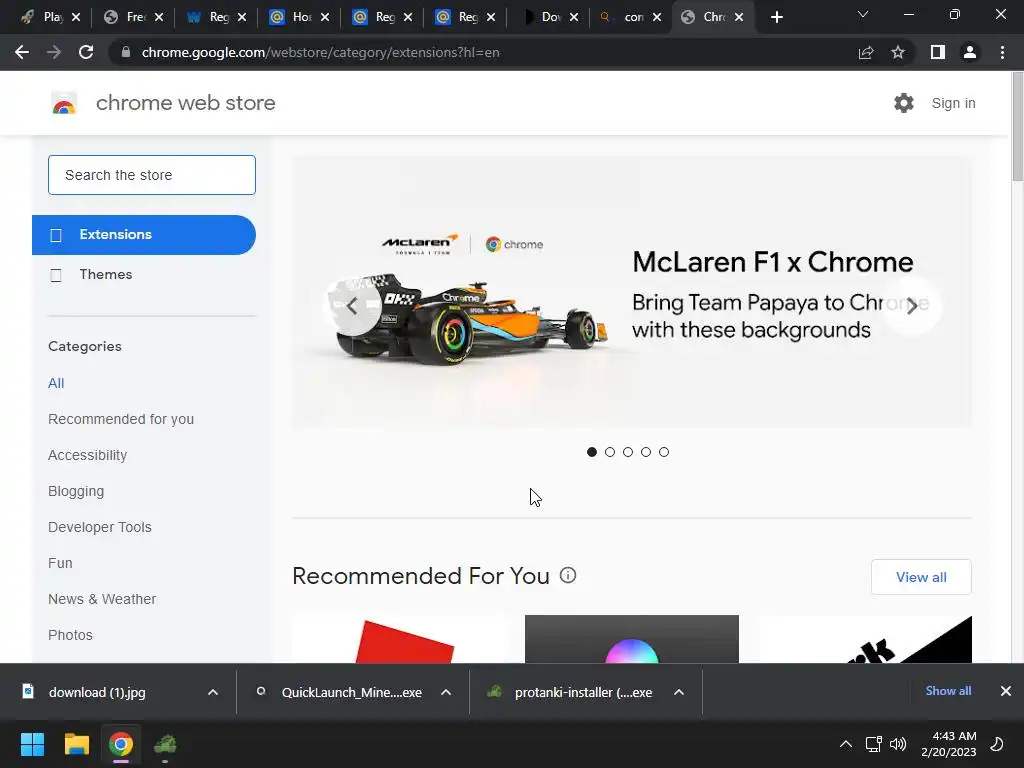This screenshot has width=1024, height=768.
Task: Open Photos category
Action: pyautogui.click(x=71, y=635)
